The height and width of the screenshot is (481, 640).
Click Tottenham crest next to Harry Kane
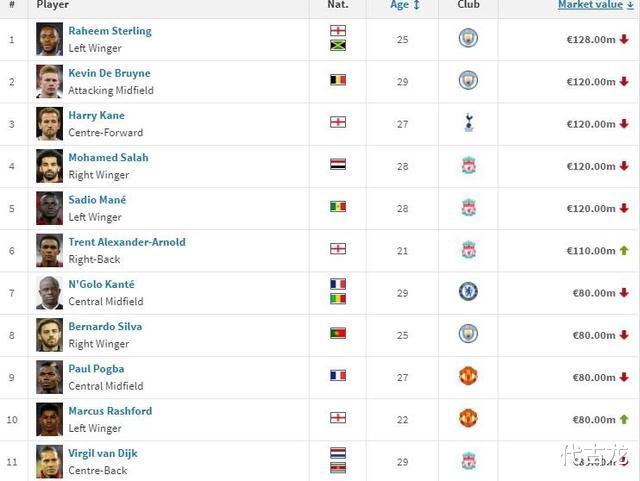(x=468, y=123)
